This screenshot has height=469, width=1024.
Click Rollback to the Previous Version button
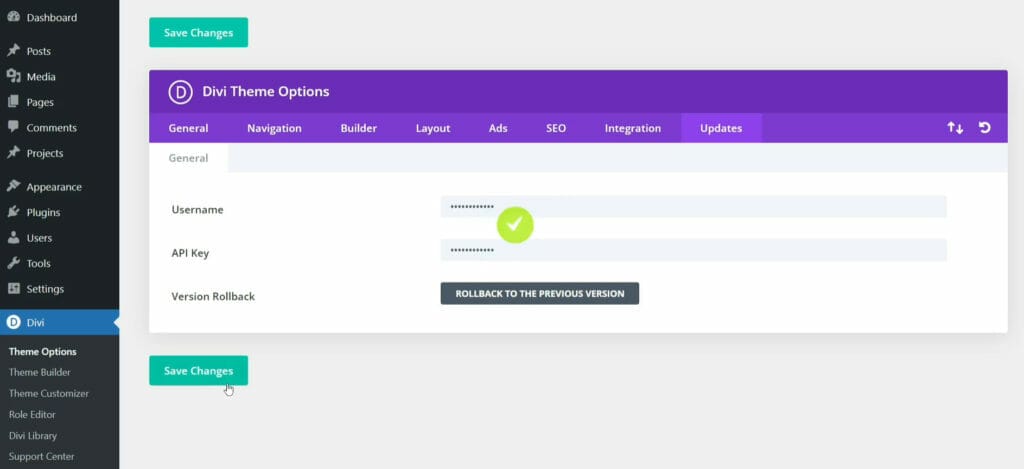(539, 293)
